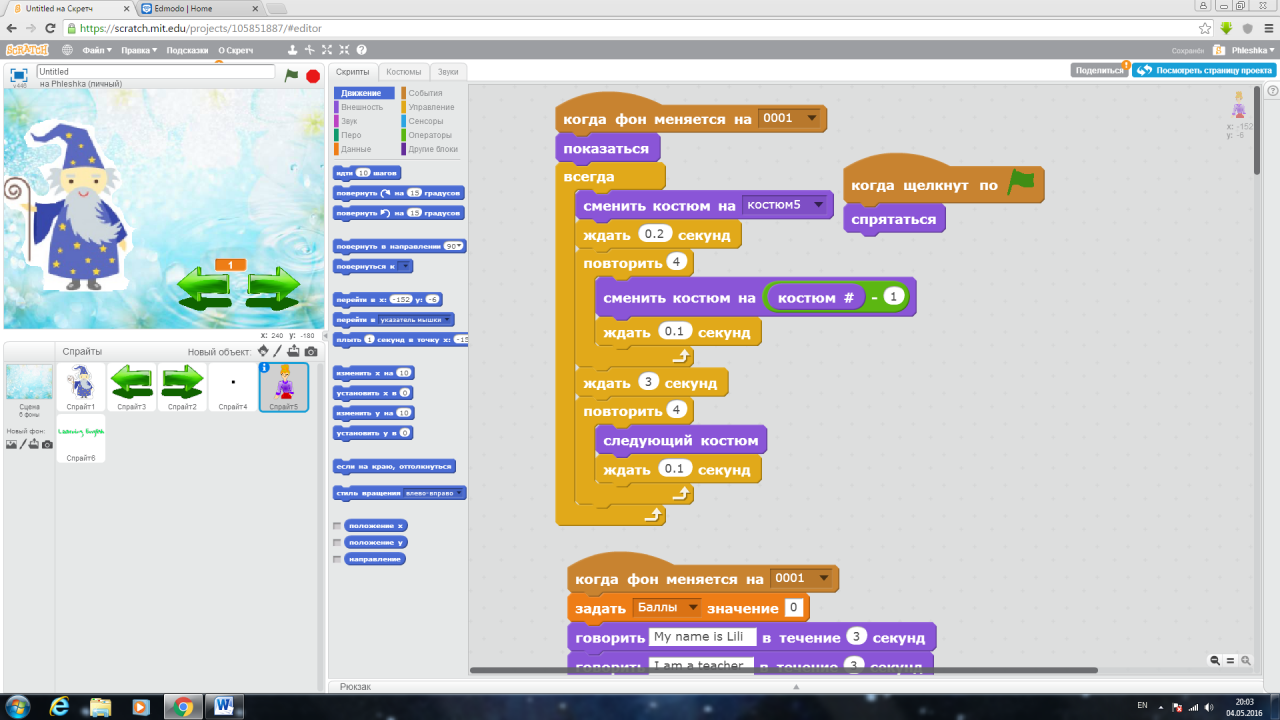Open the Chrome menu hamburger icon
Image resolution: width=1280 pixels, height=720 pixels.
coord(1268,28)
